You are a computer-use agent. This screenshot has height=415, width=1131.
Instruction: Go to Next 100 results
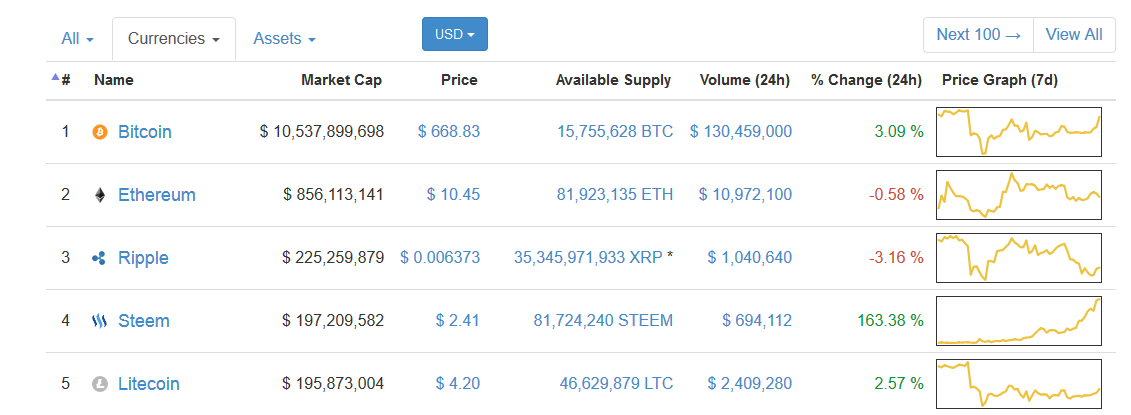point(978,35)
